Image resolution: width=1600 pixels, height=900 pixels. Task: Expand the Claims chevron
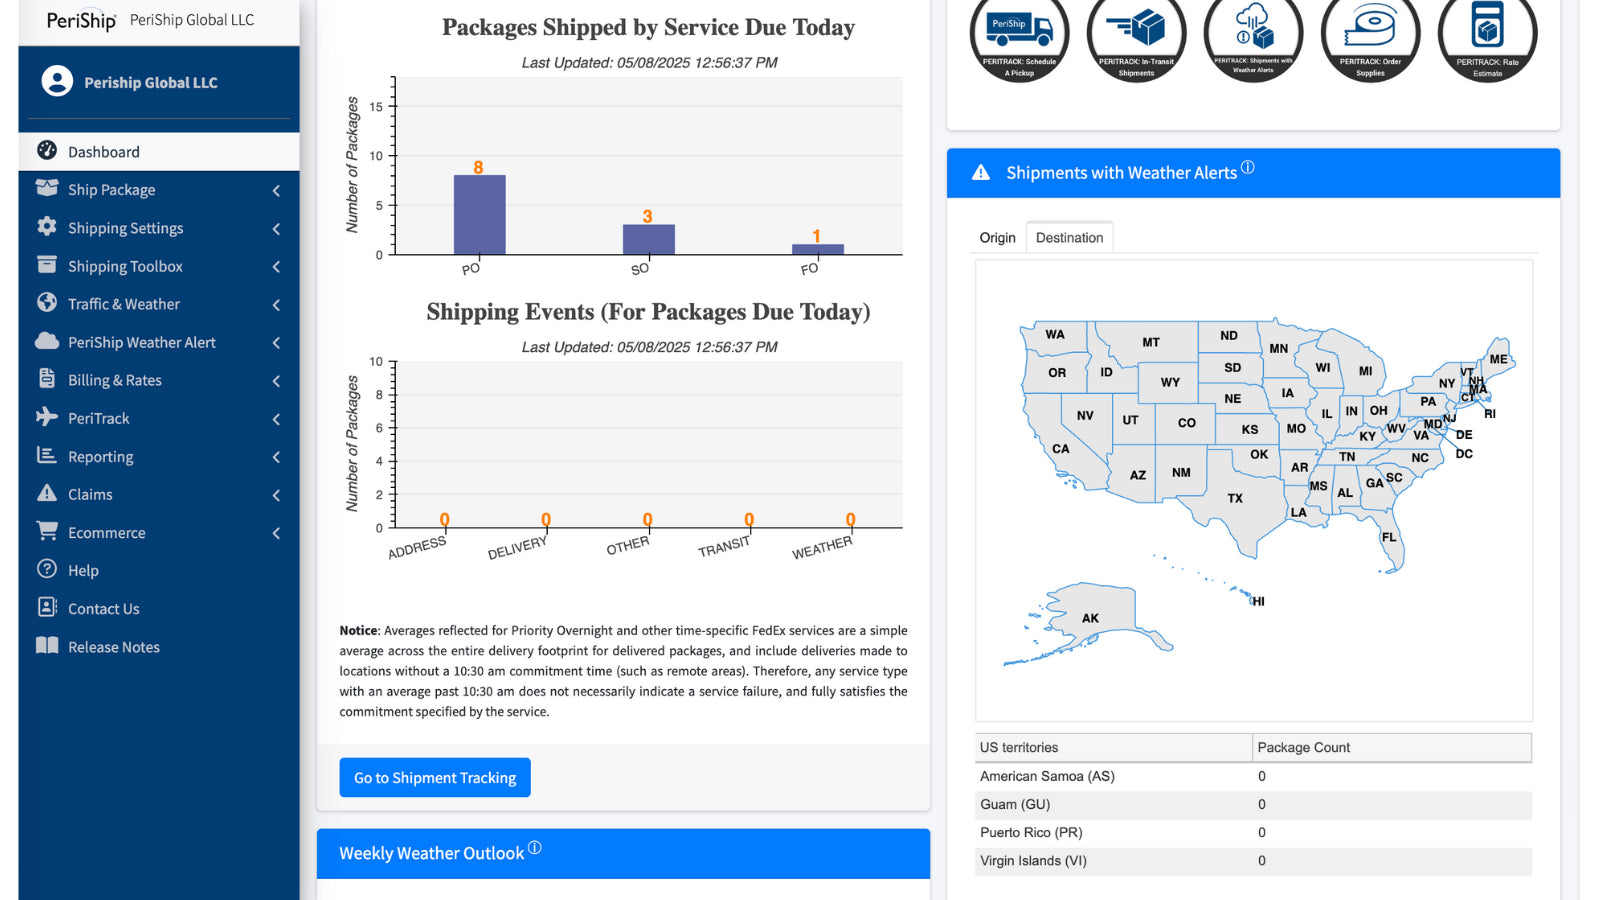(x=276, y=495)
